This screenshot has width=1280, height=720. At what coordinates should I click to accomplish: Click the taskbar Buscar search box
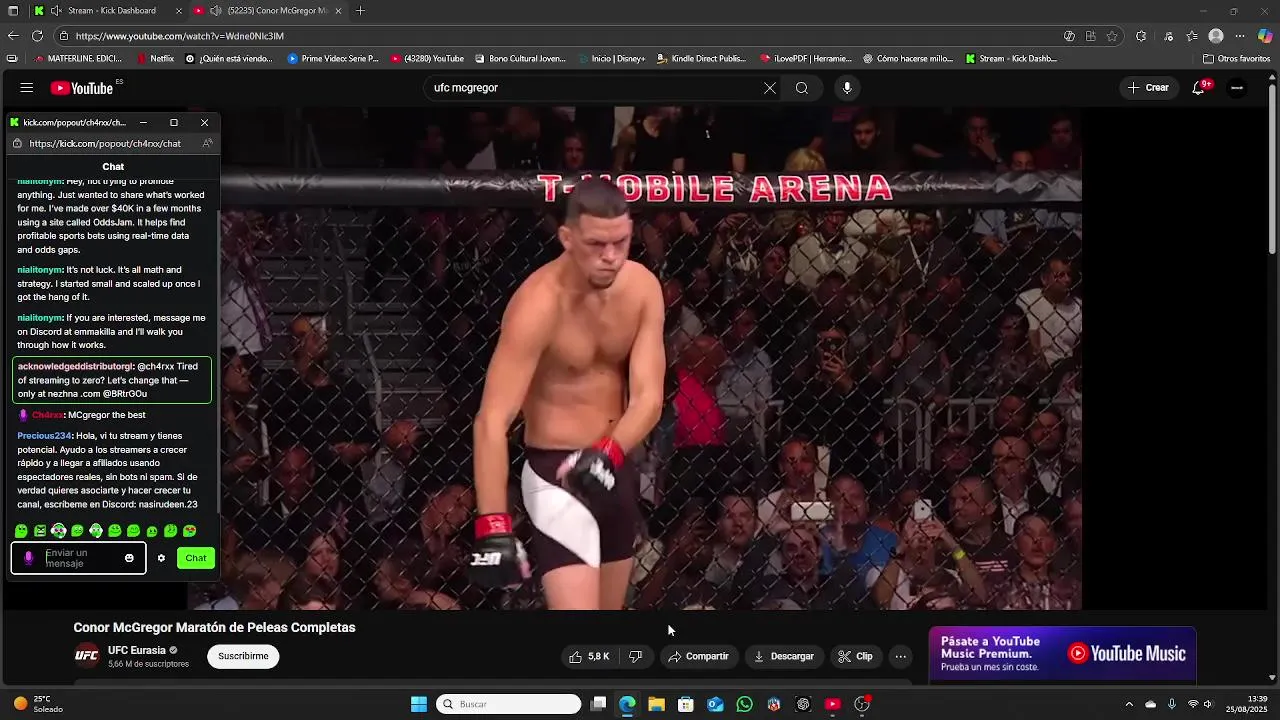click(x=509, y=704)
